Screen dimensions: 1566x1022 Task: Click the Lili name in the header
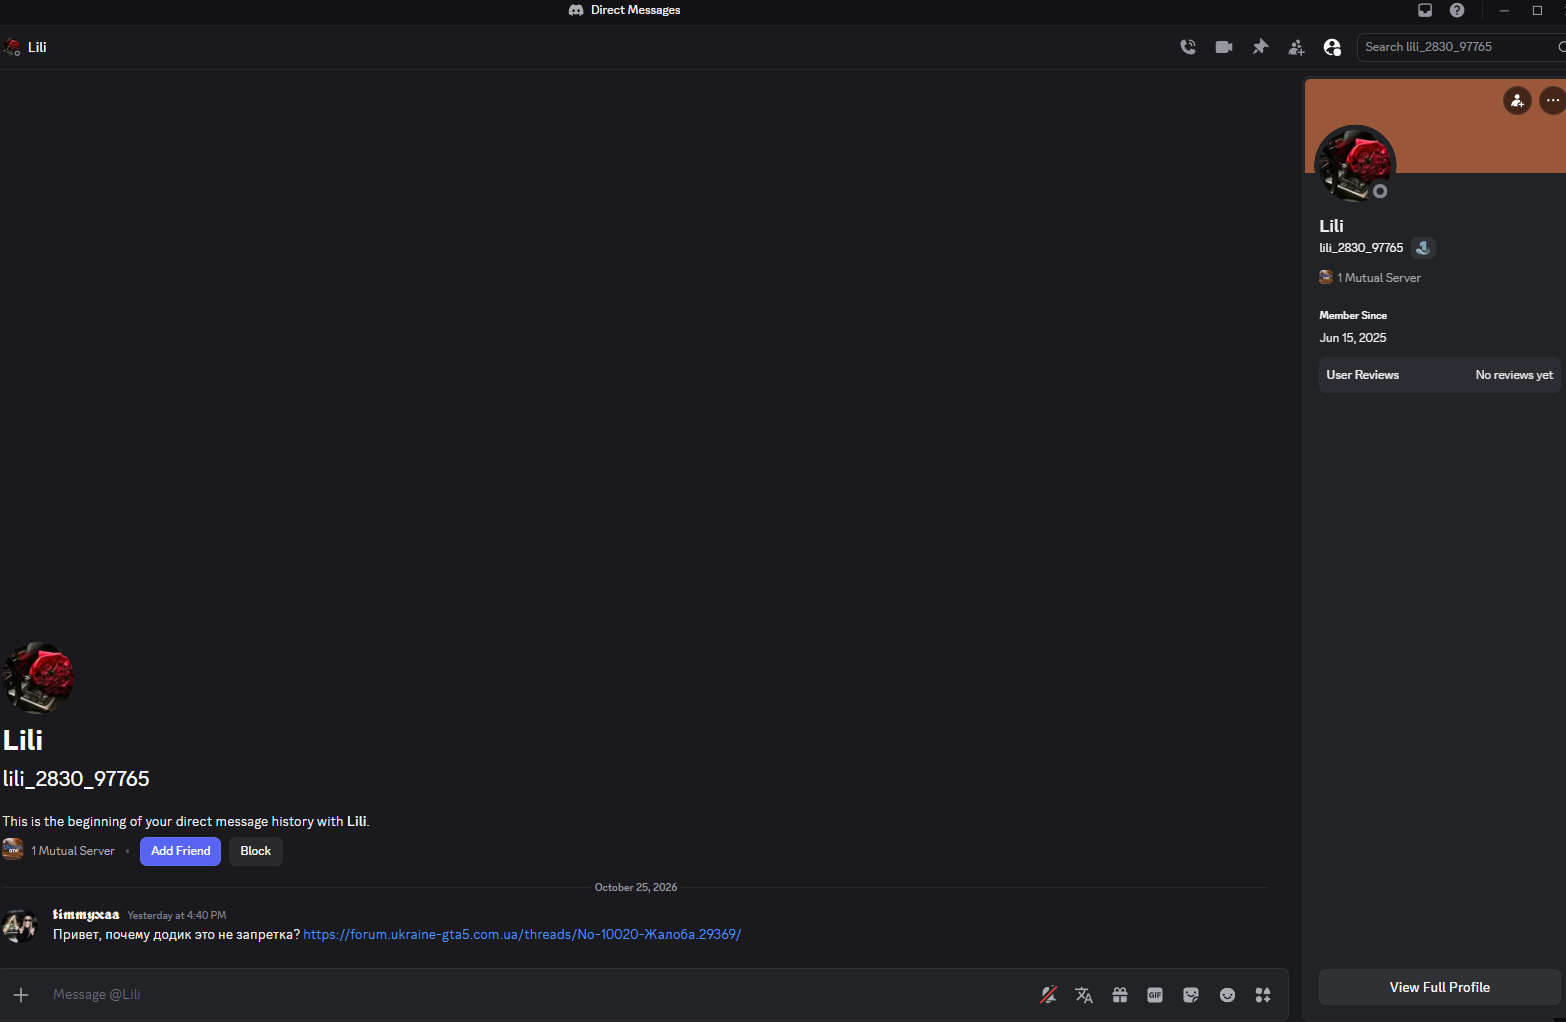pyautogui.click(x=37, y=47)
